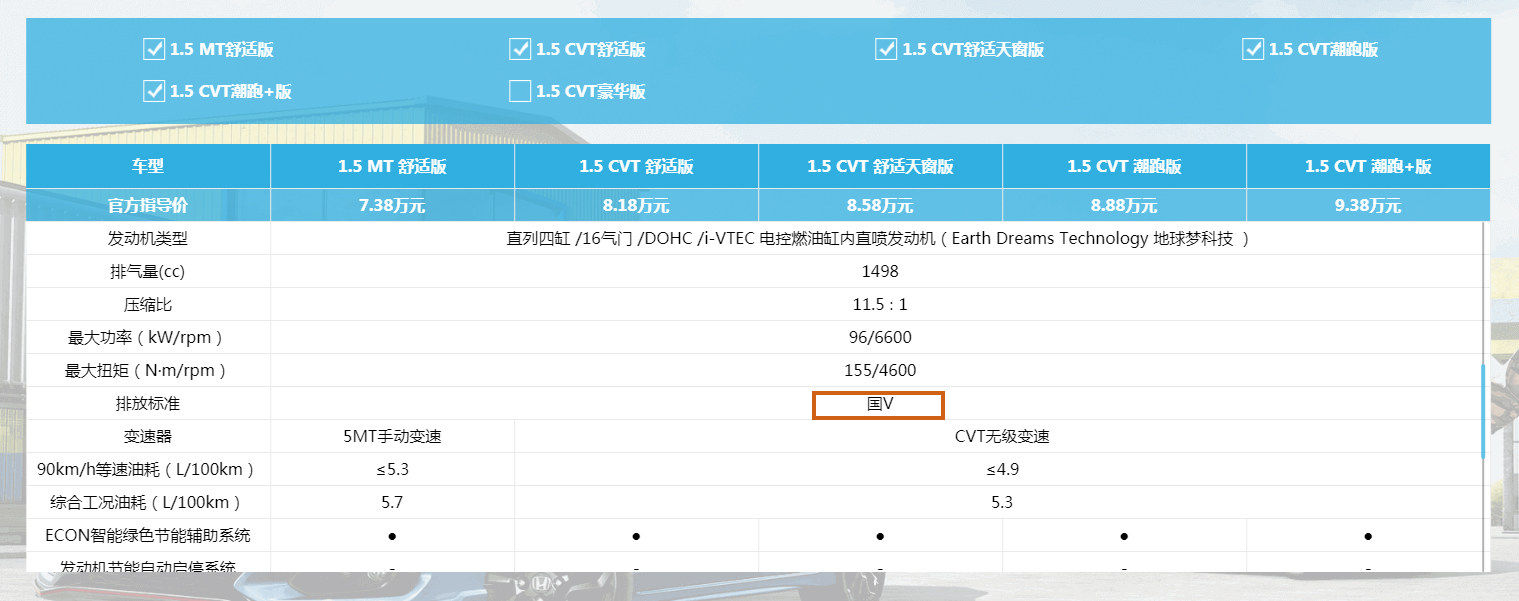Uncheck the 1.5 CVT舒适版 checkbox
The height and width of the screenshot is (601, 1519).
point(520,49)
